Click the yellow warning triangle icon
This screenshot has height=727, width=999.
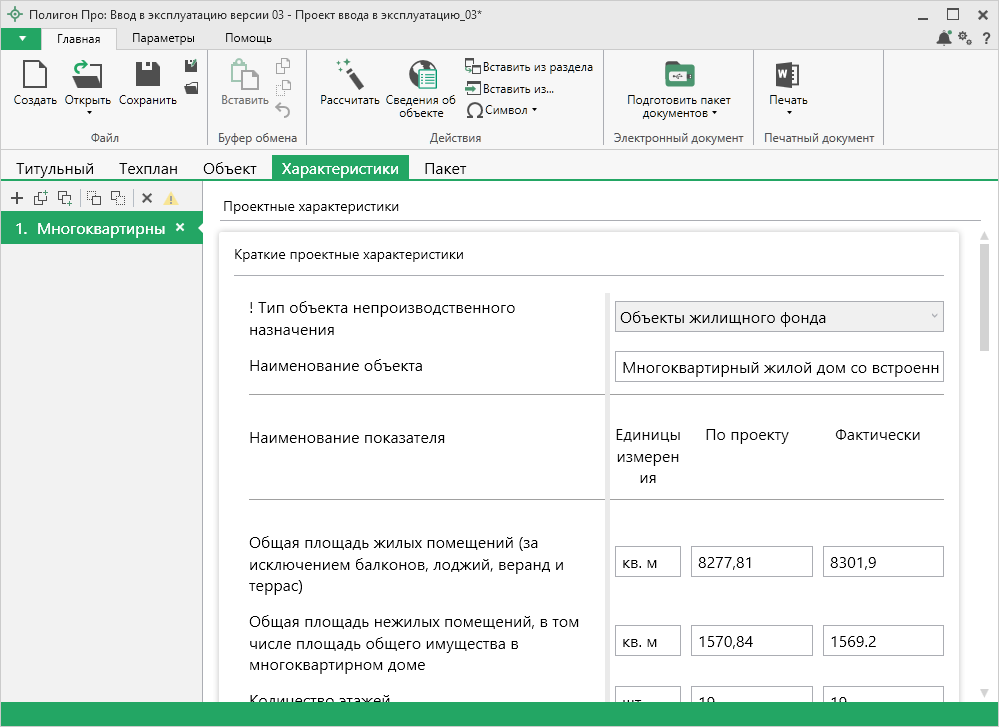click(171, 198)
